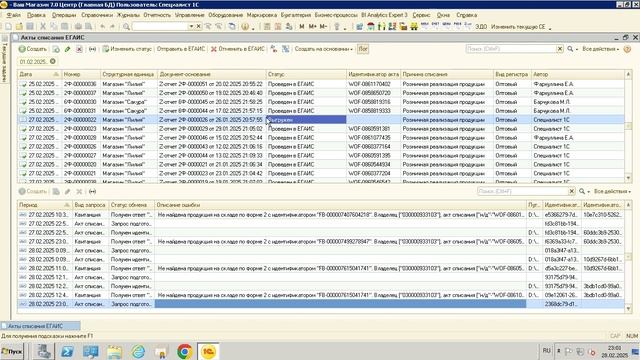Screen dimensions: 640x360
Task: Select row 6Ф-00000030 Магазин Сакура
Action: 321,102
